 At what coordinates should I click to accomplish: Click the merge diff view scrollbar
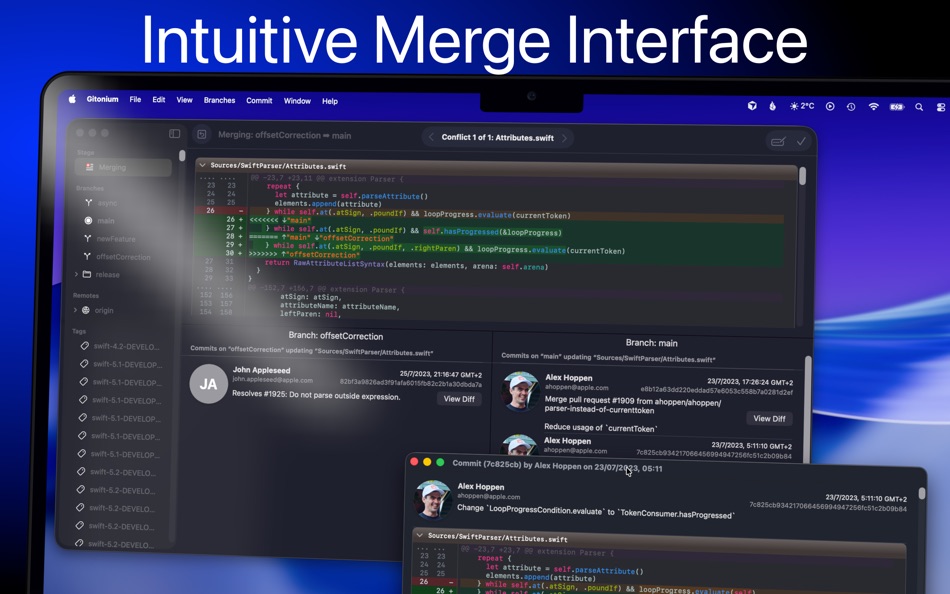(x=802, y=176)
